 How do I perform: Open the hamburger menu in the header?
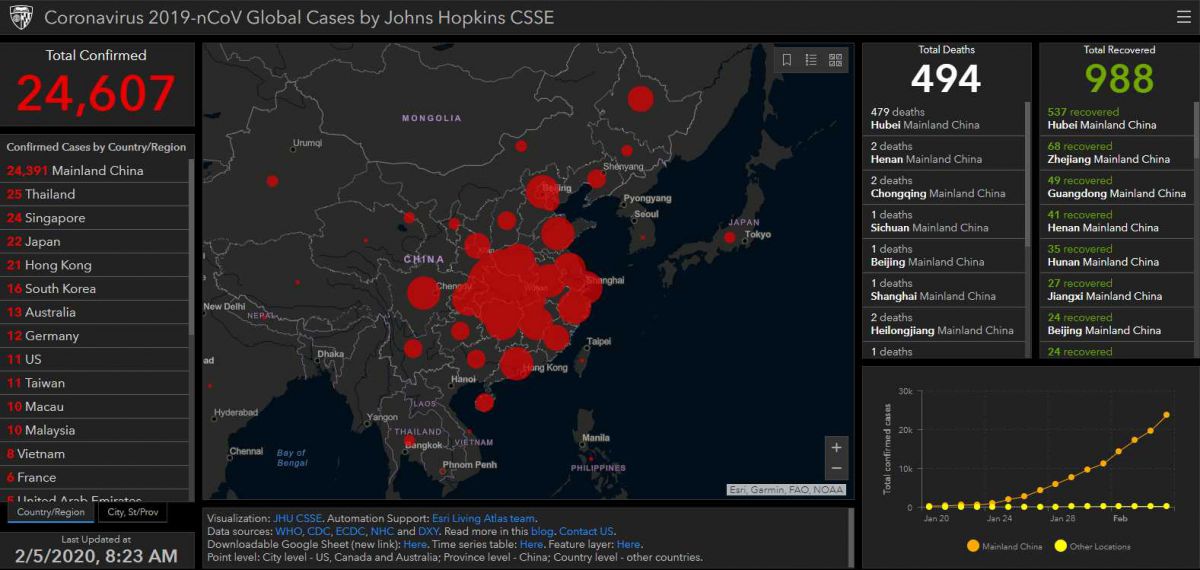(1183, 17)
